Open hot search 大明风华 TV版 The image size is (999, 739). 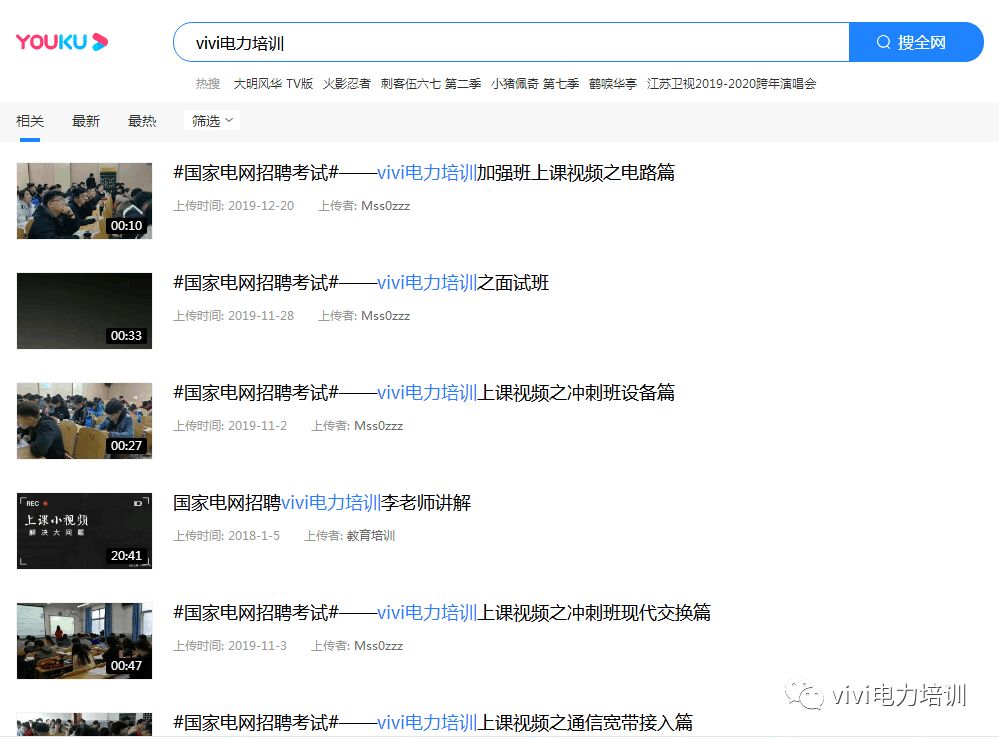(273, 83)
